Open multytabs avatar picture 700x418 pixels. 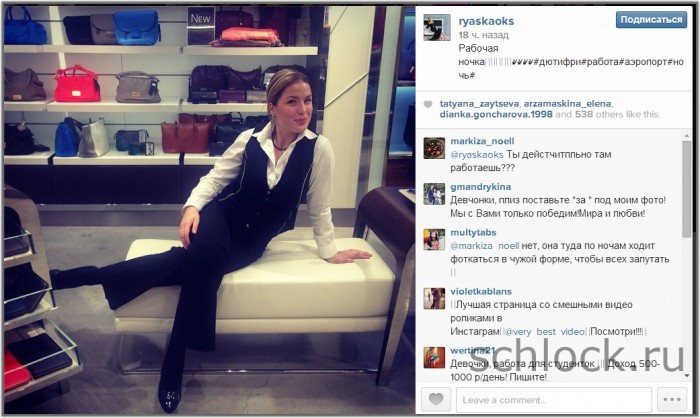tap(434, 239)
